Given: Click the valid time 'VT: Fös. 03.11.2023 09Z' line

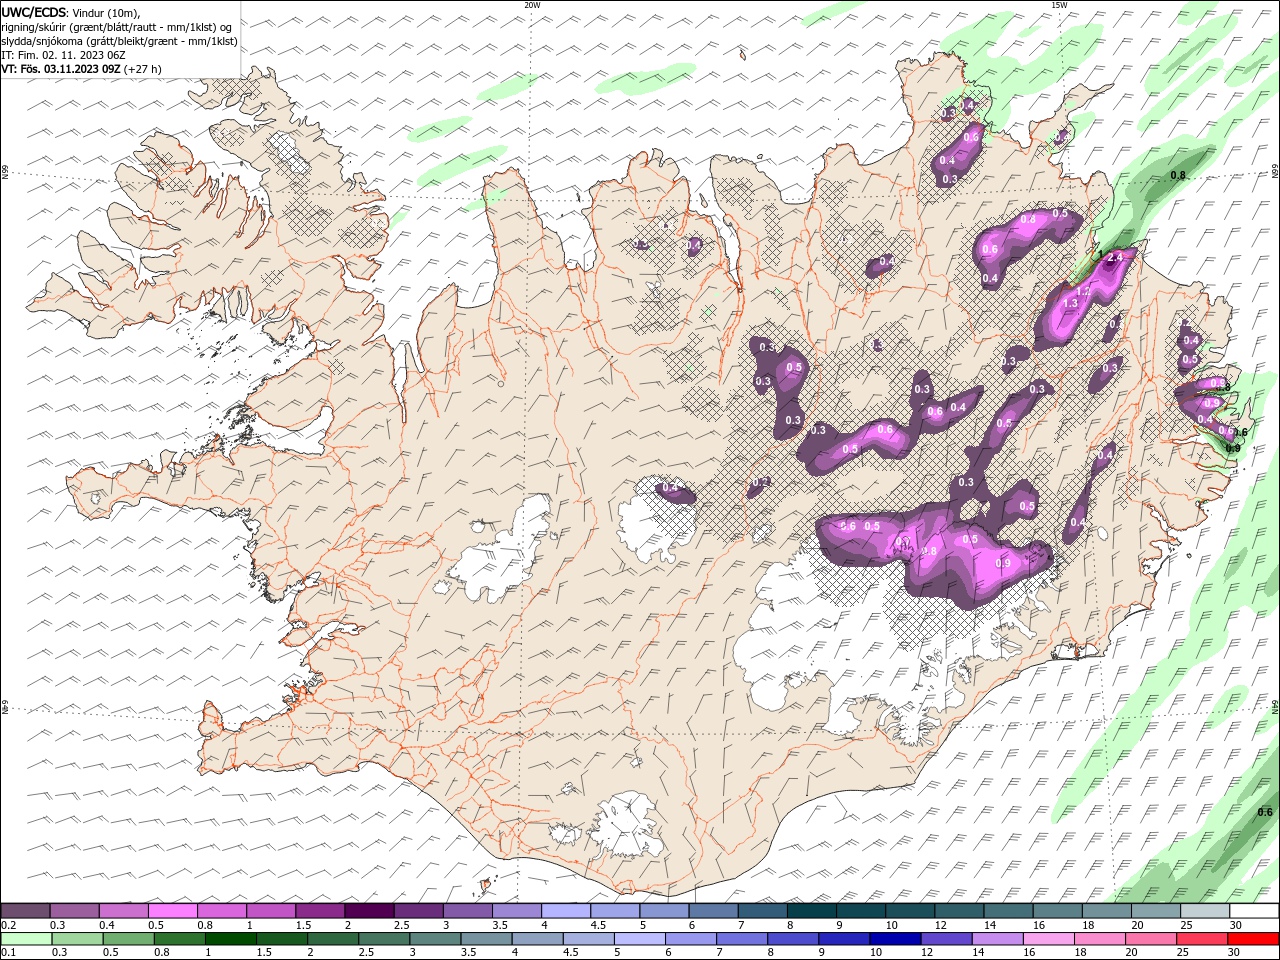Looking at the screenshot, I should [x=61, y=69].
